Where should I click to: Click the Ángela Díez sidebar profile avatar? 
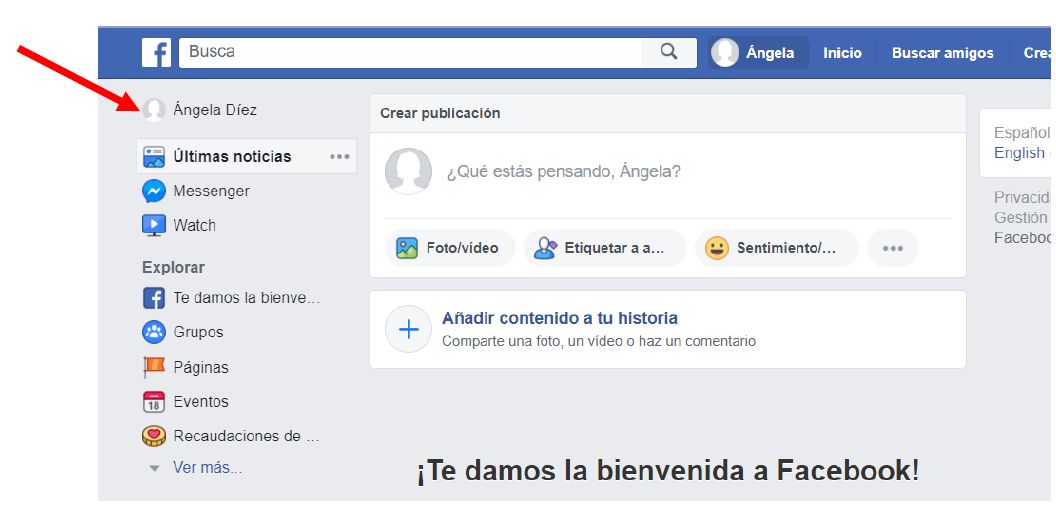[x=154, y=110]
